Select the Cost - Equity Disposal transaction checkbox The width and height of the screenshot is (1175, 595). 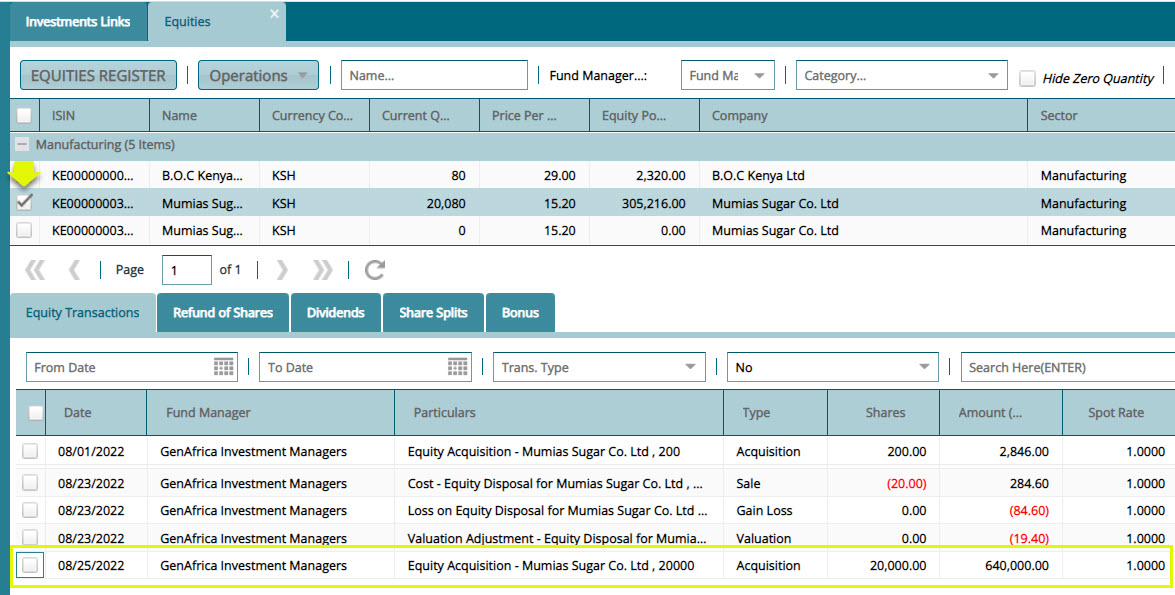[30, 483]
